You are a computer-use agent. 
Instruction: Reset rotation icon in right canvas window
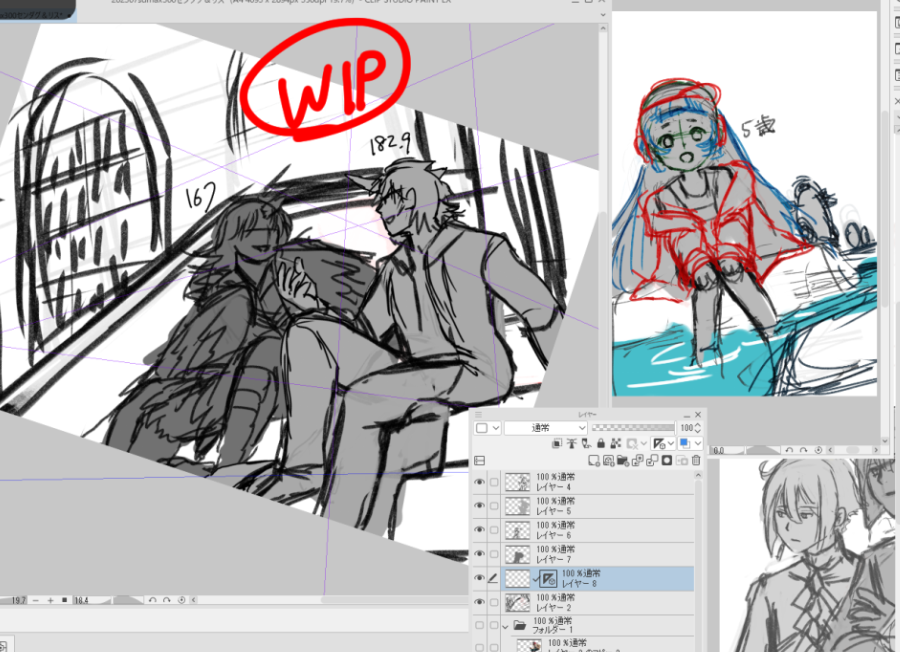click(x=818, y=451)
